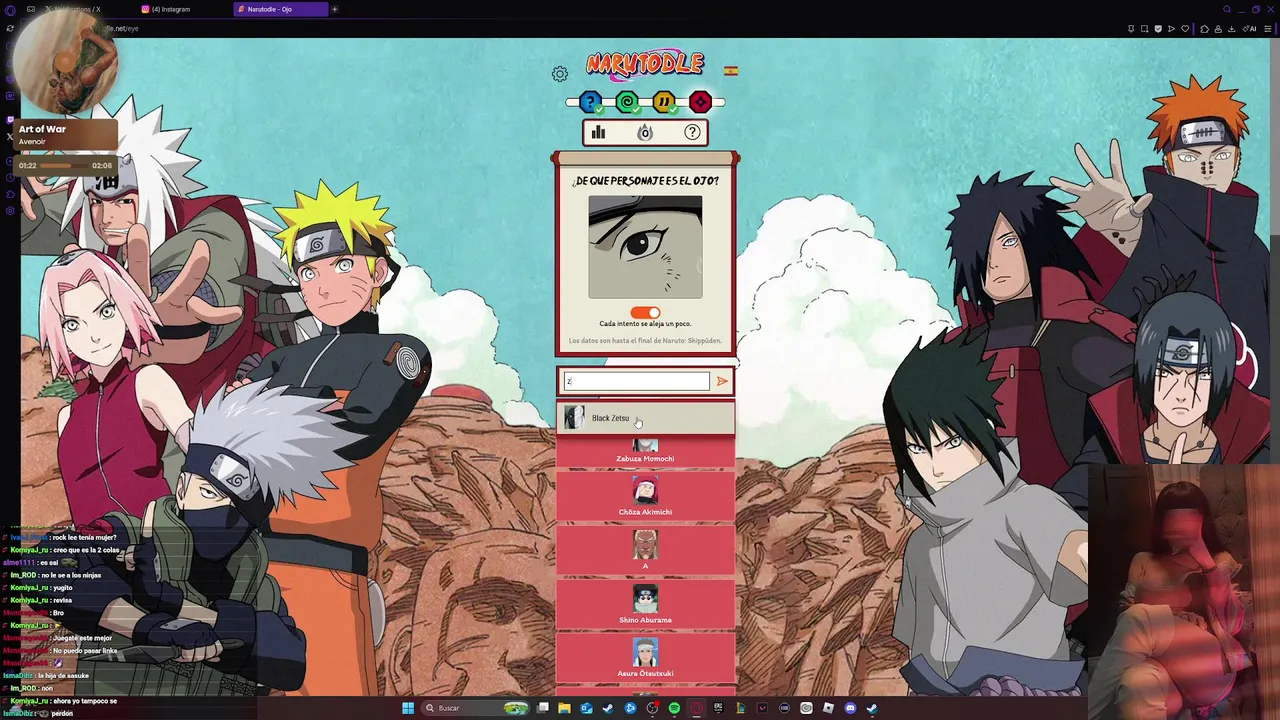1280x720 pixels.
Task: Open Roblox from the taskbar
Action: click(x=828, y=708)
